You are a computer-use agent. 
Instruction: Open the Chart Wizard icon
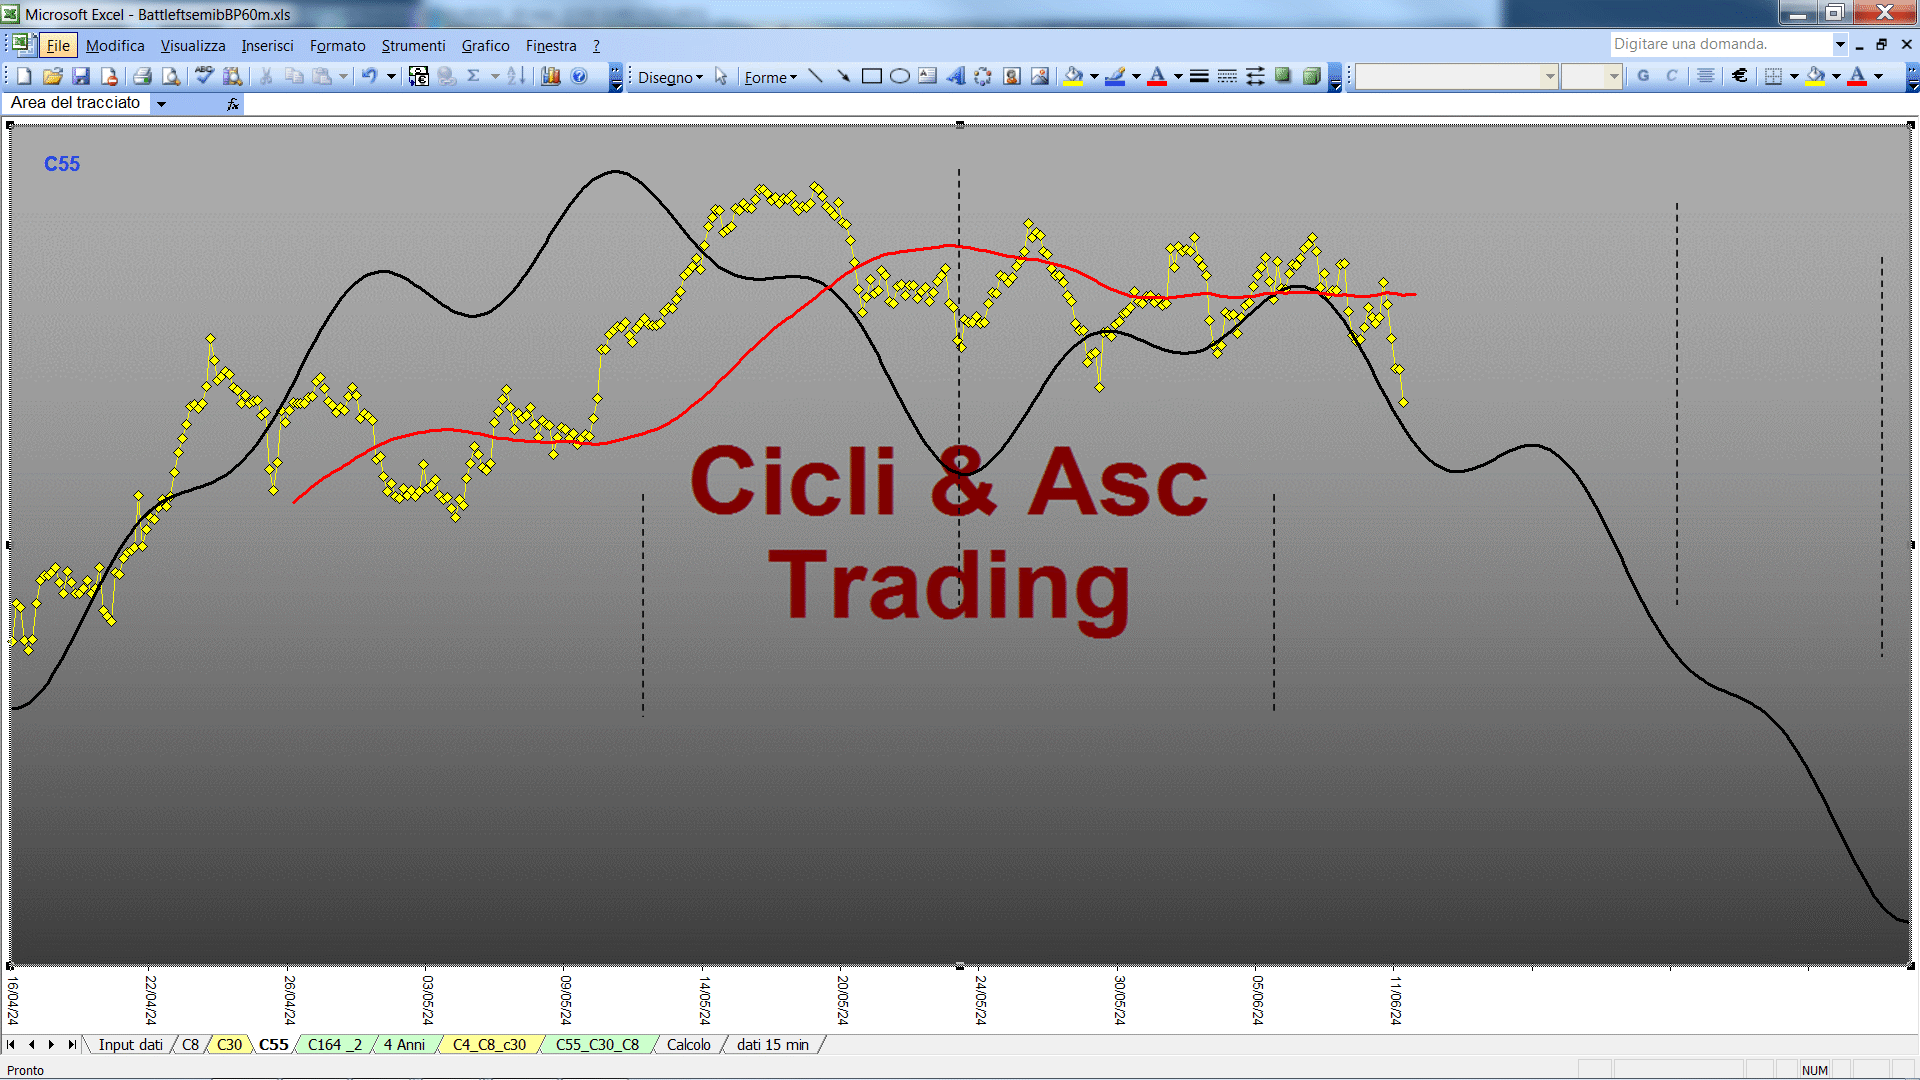coord(550,76)
